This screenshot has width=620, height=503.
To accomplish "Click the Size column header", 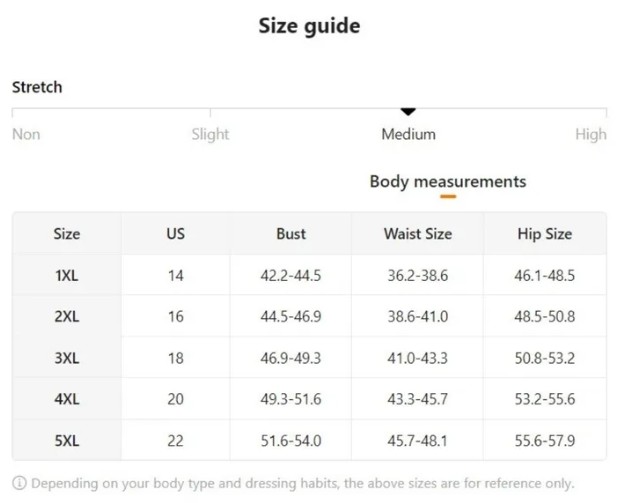I will (x=67, y=234).
